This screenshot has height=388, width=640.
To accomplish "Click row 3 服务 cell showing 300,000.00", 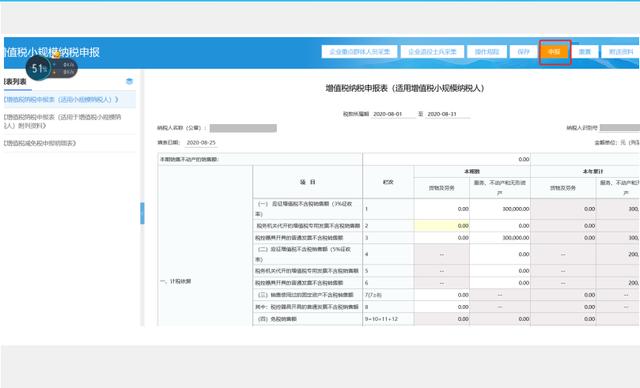I will pos(500,237).
